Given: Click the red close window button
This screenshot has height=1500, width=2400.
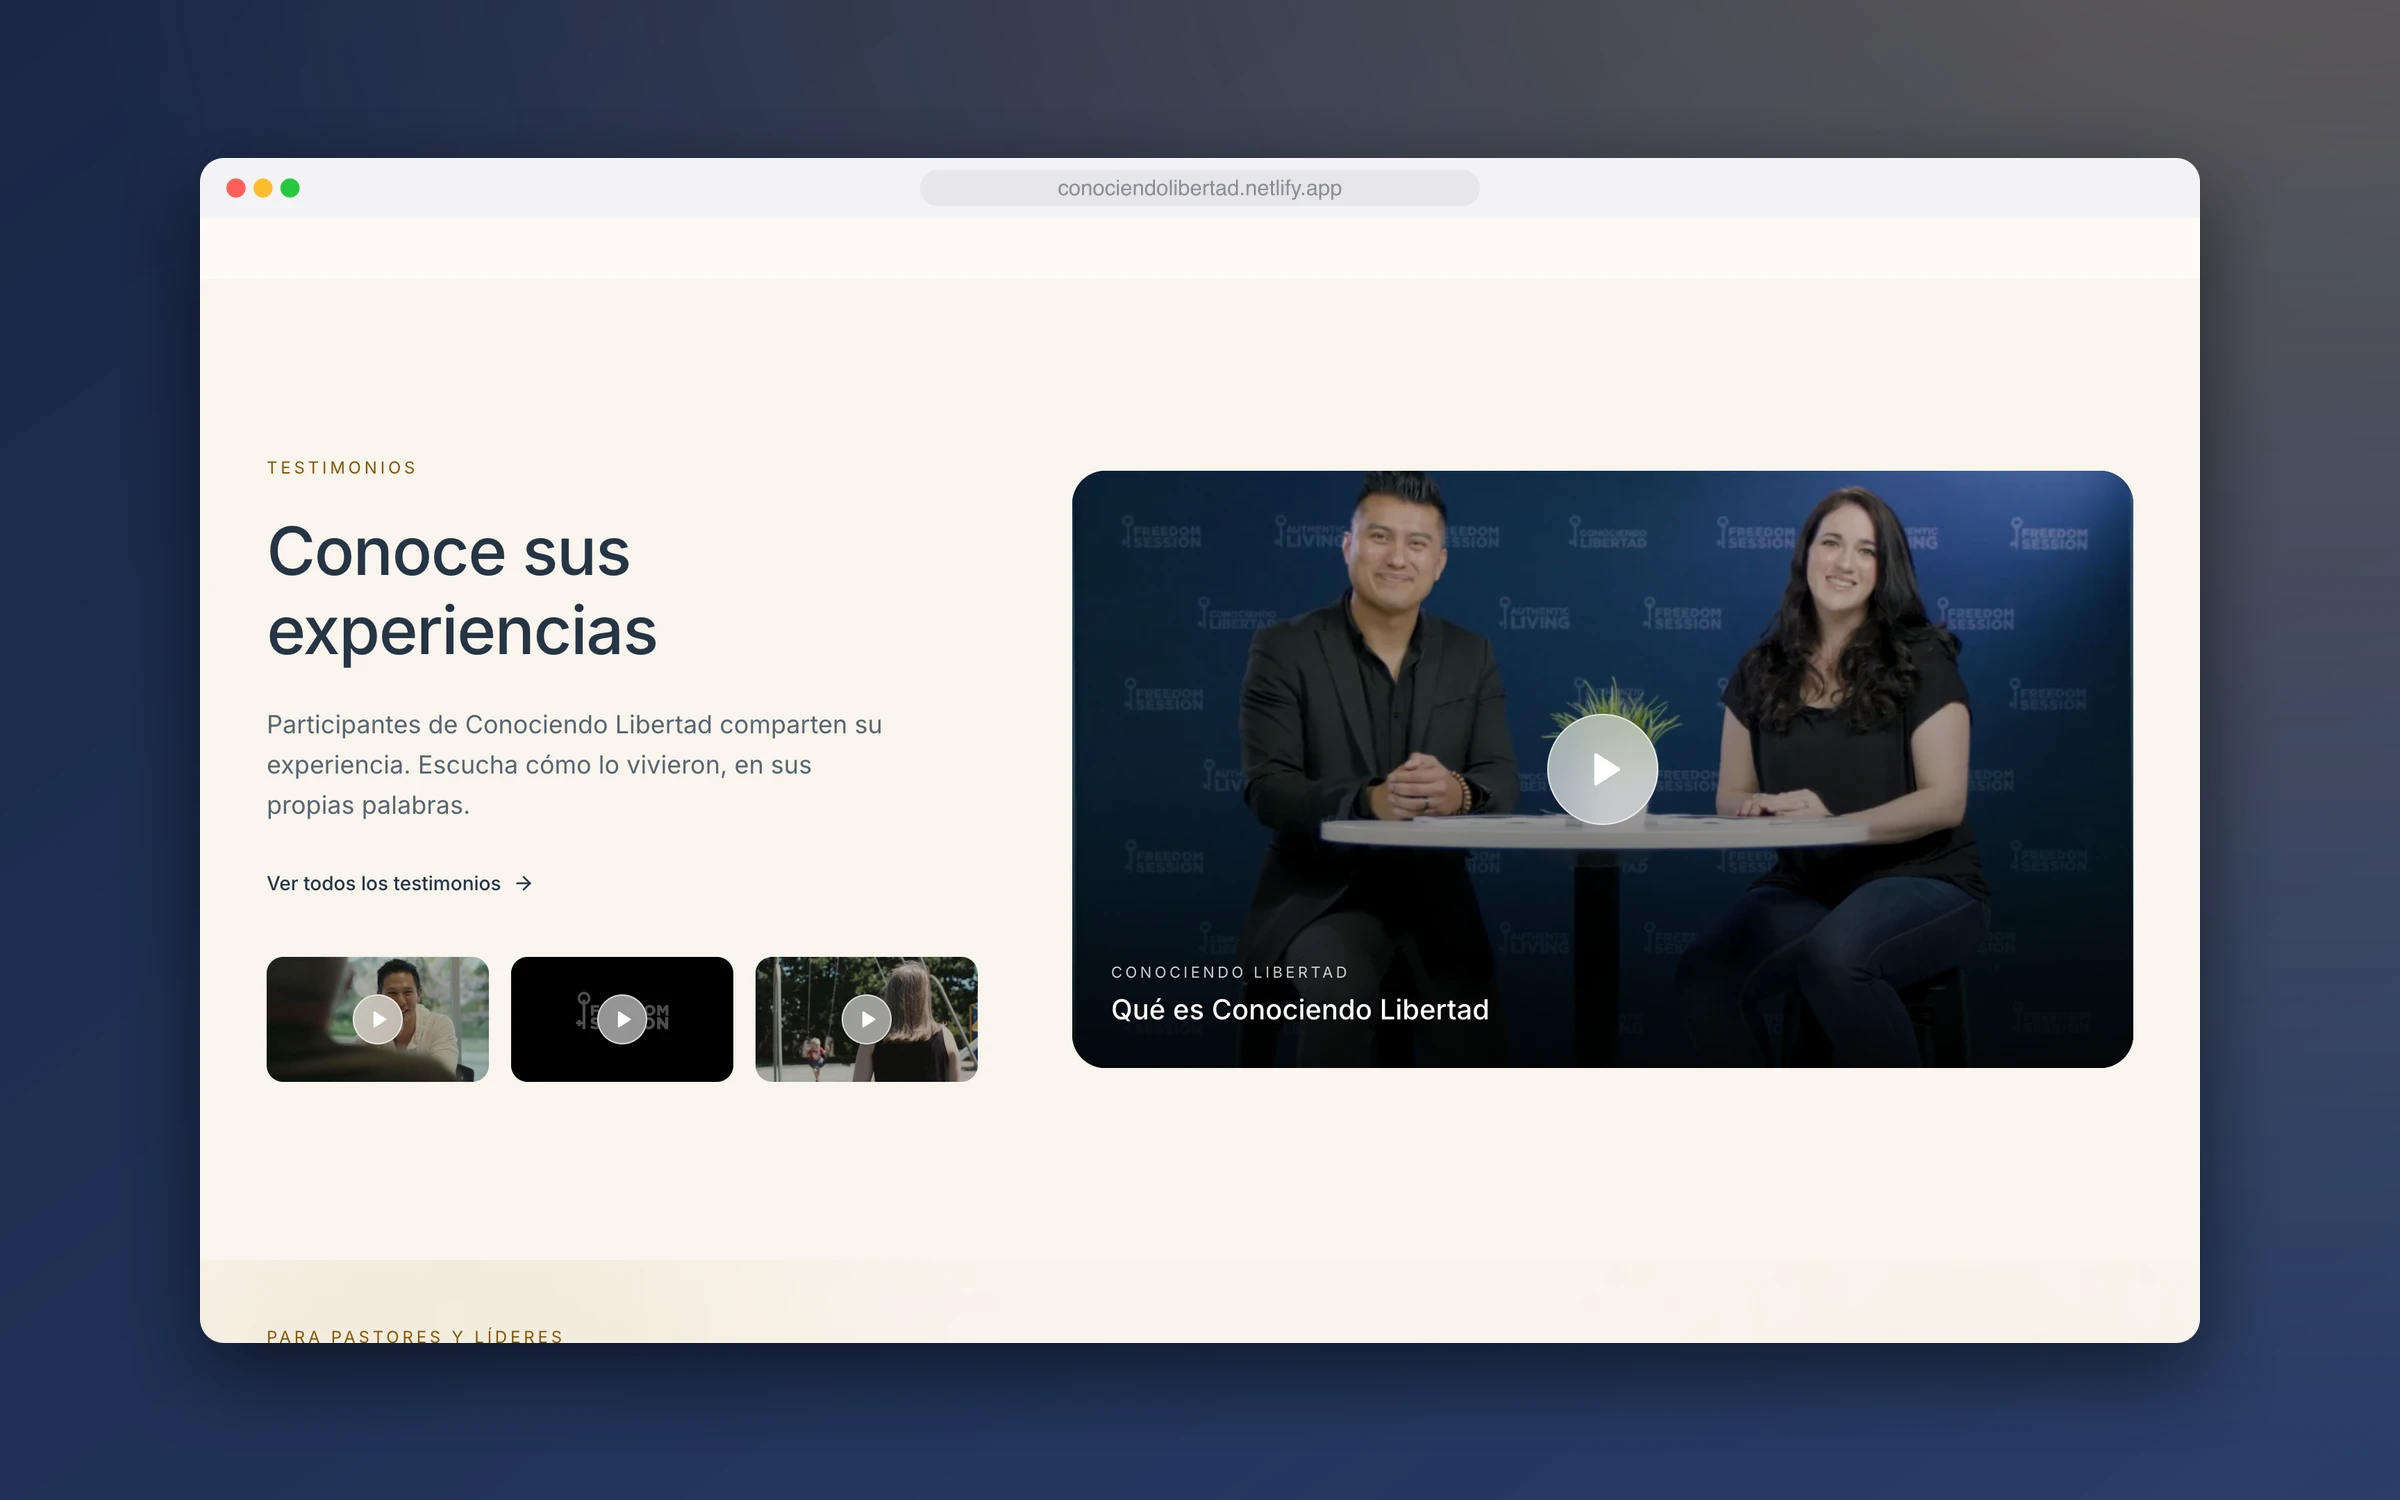Looking at the screenshot, I should (236, 188).
